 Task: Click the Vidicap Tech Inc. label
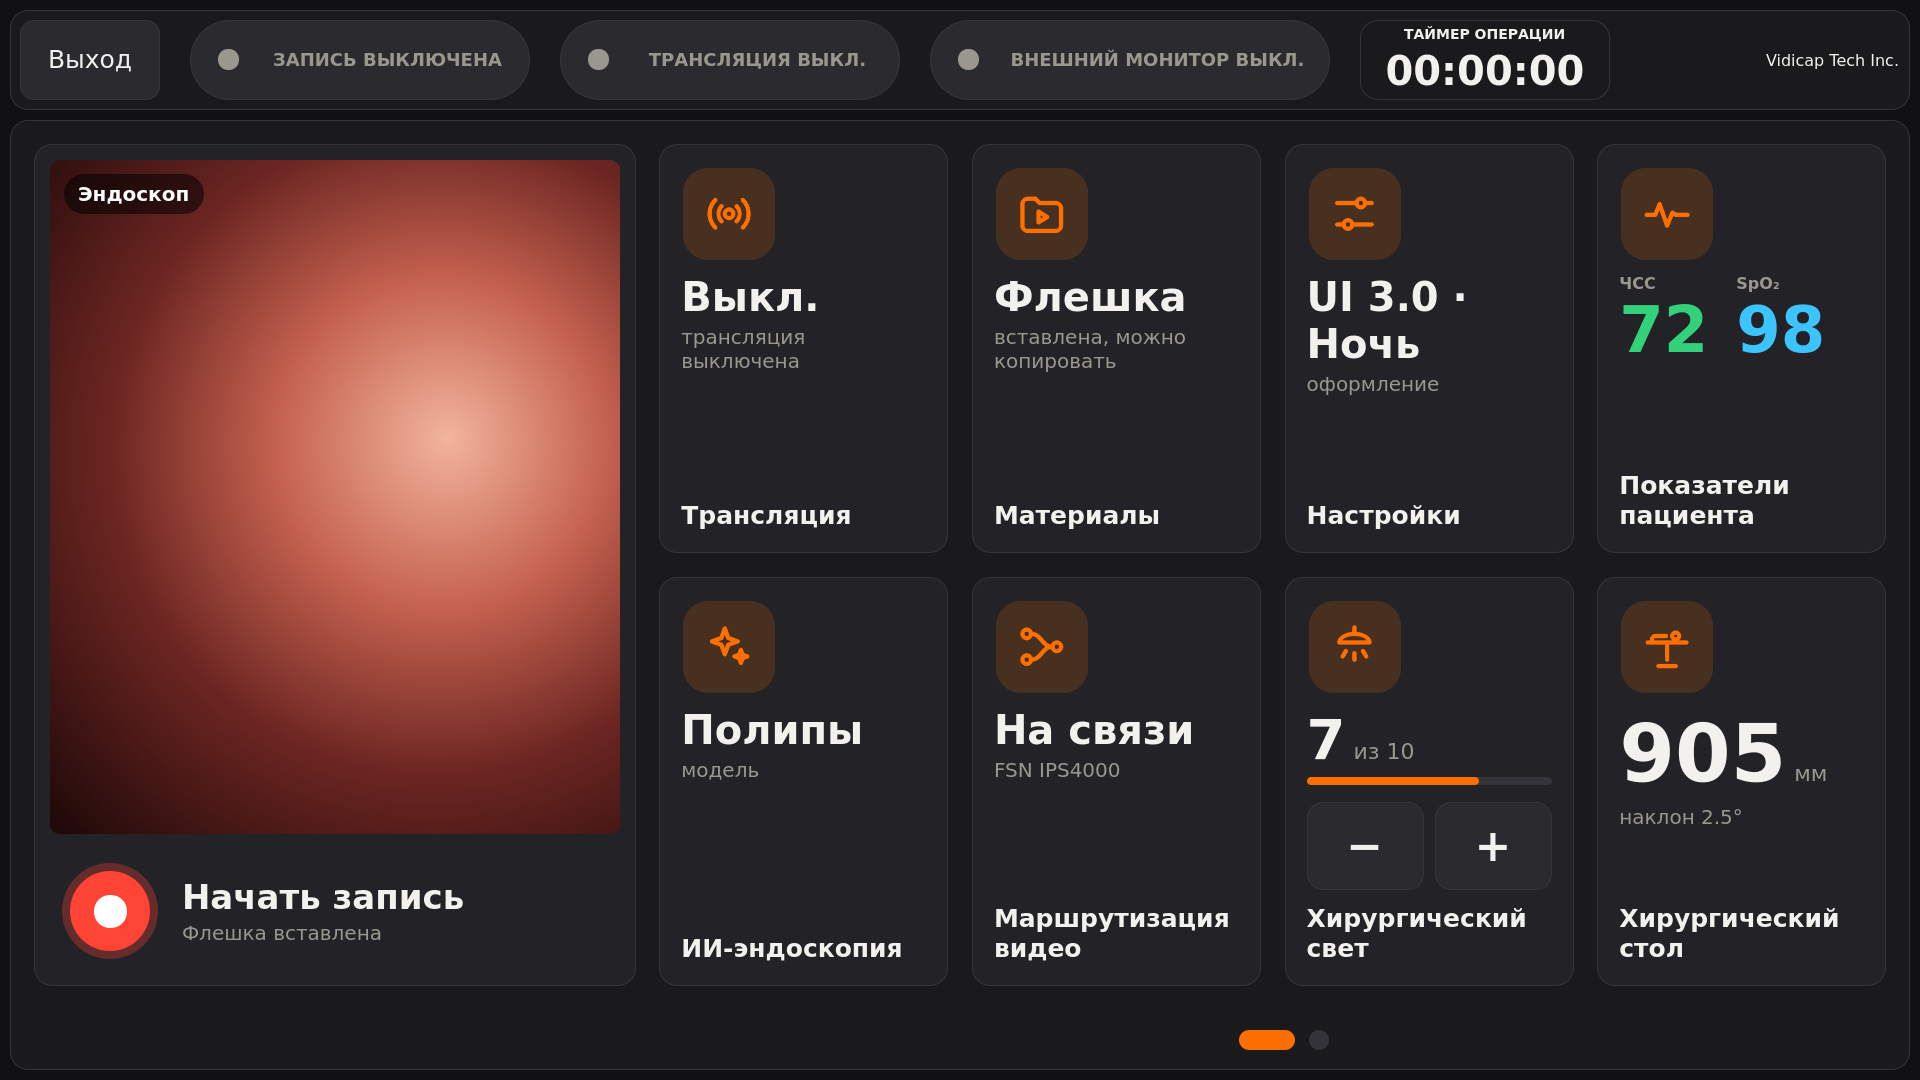click(1832, 60)
